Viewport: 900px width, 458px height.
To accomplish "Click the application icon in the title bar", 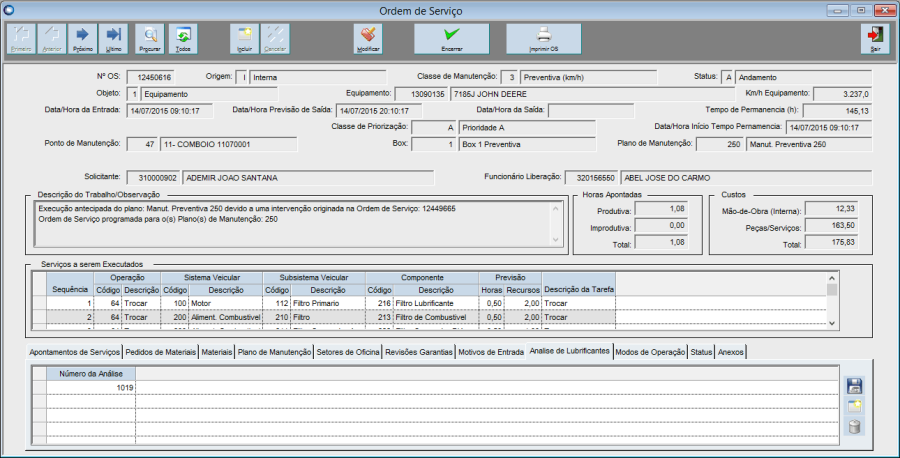I will pyautogui.click(x=9, y=10).
